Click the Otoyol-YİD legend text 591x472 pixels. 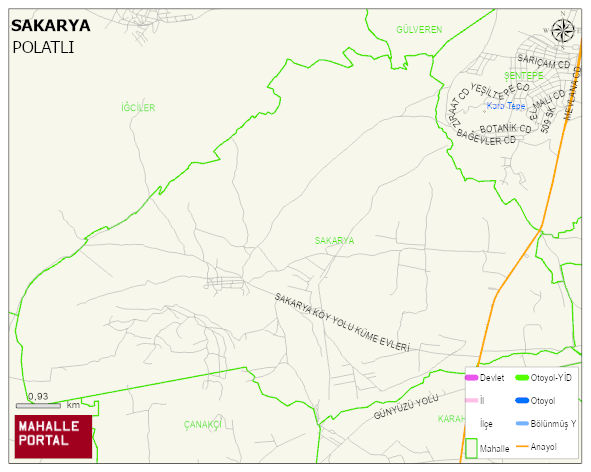[x=551, y=378]
